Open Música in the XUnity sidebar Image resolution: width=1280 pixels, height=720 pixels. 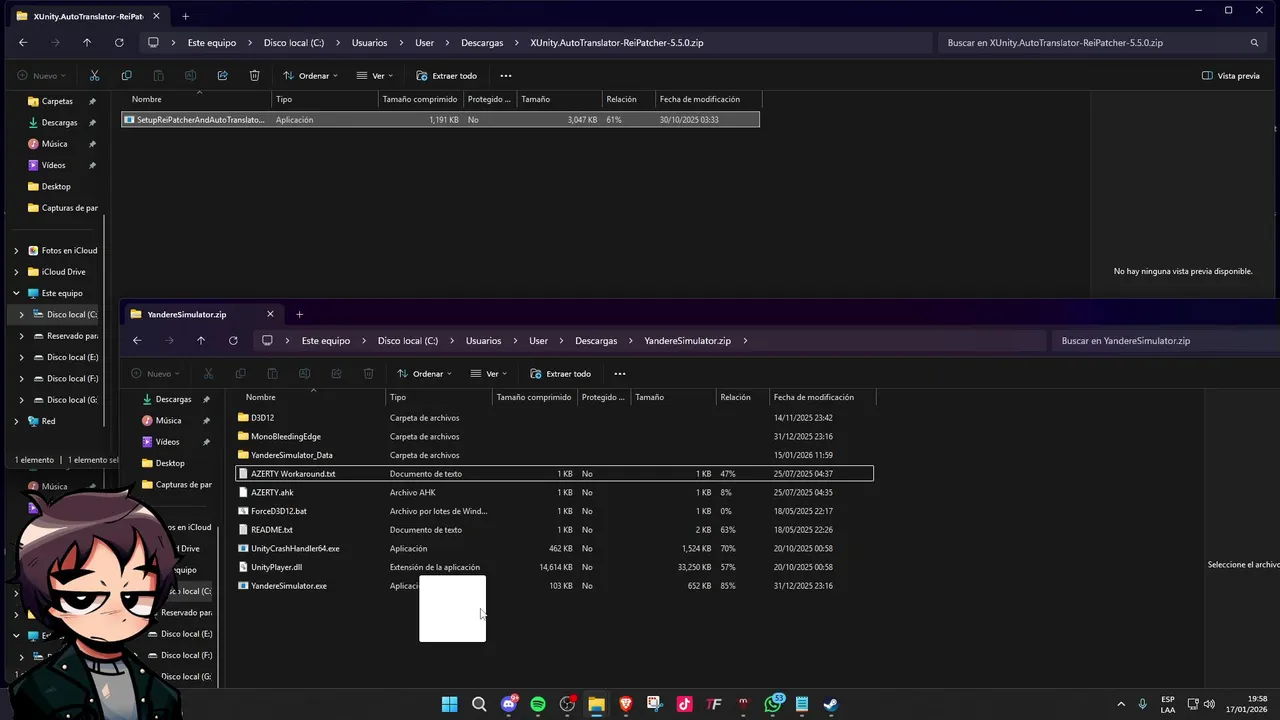coord(53,144)
